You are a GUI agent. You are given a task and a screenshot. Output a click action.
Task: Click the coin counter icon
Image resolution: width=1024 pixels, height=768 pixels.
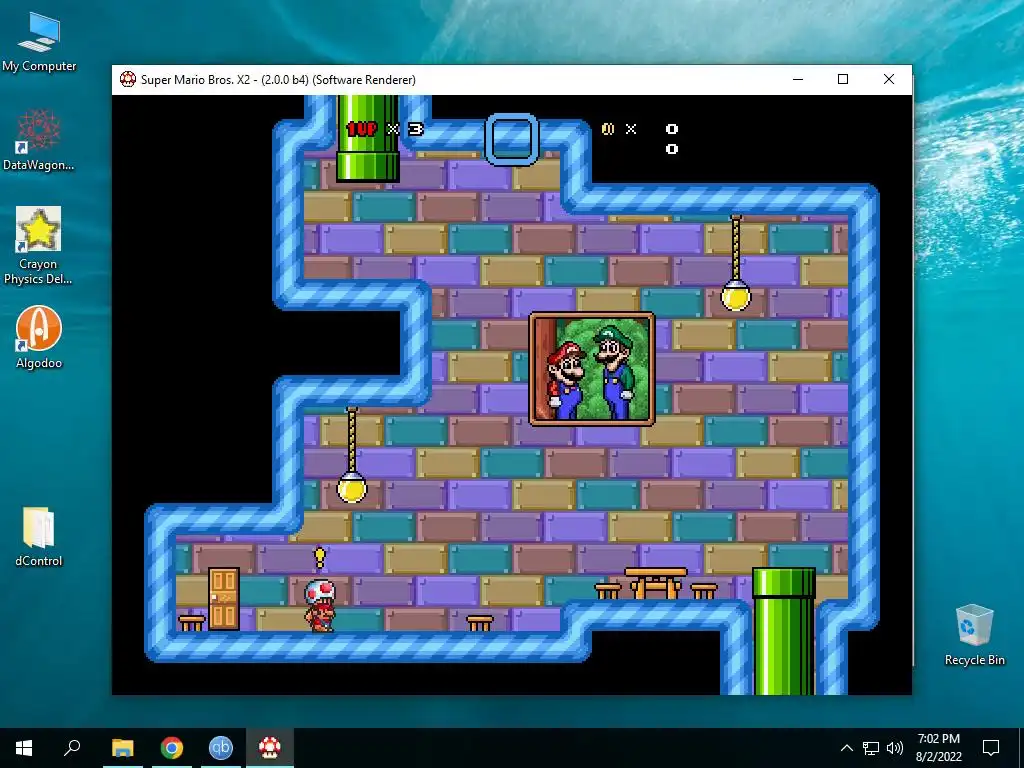coord(608,129)
